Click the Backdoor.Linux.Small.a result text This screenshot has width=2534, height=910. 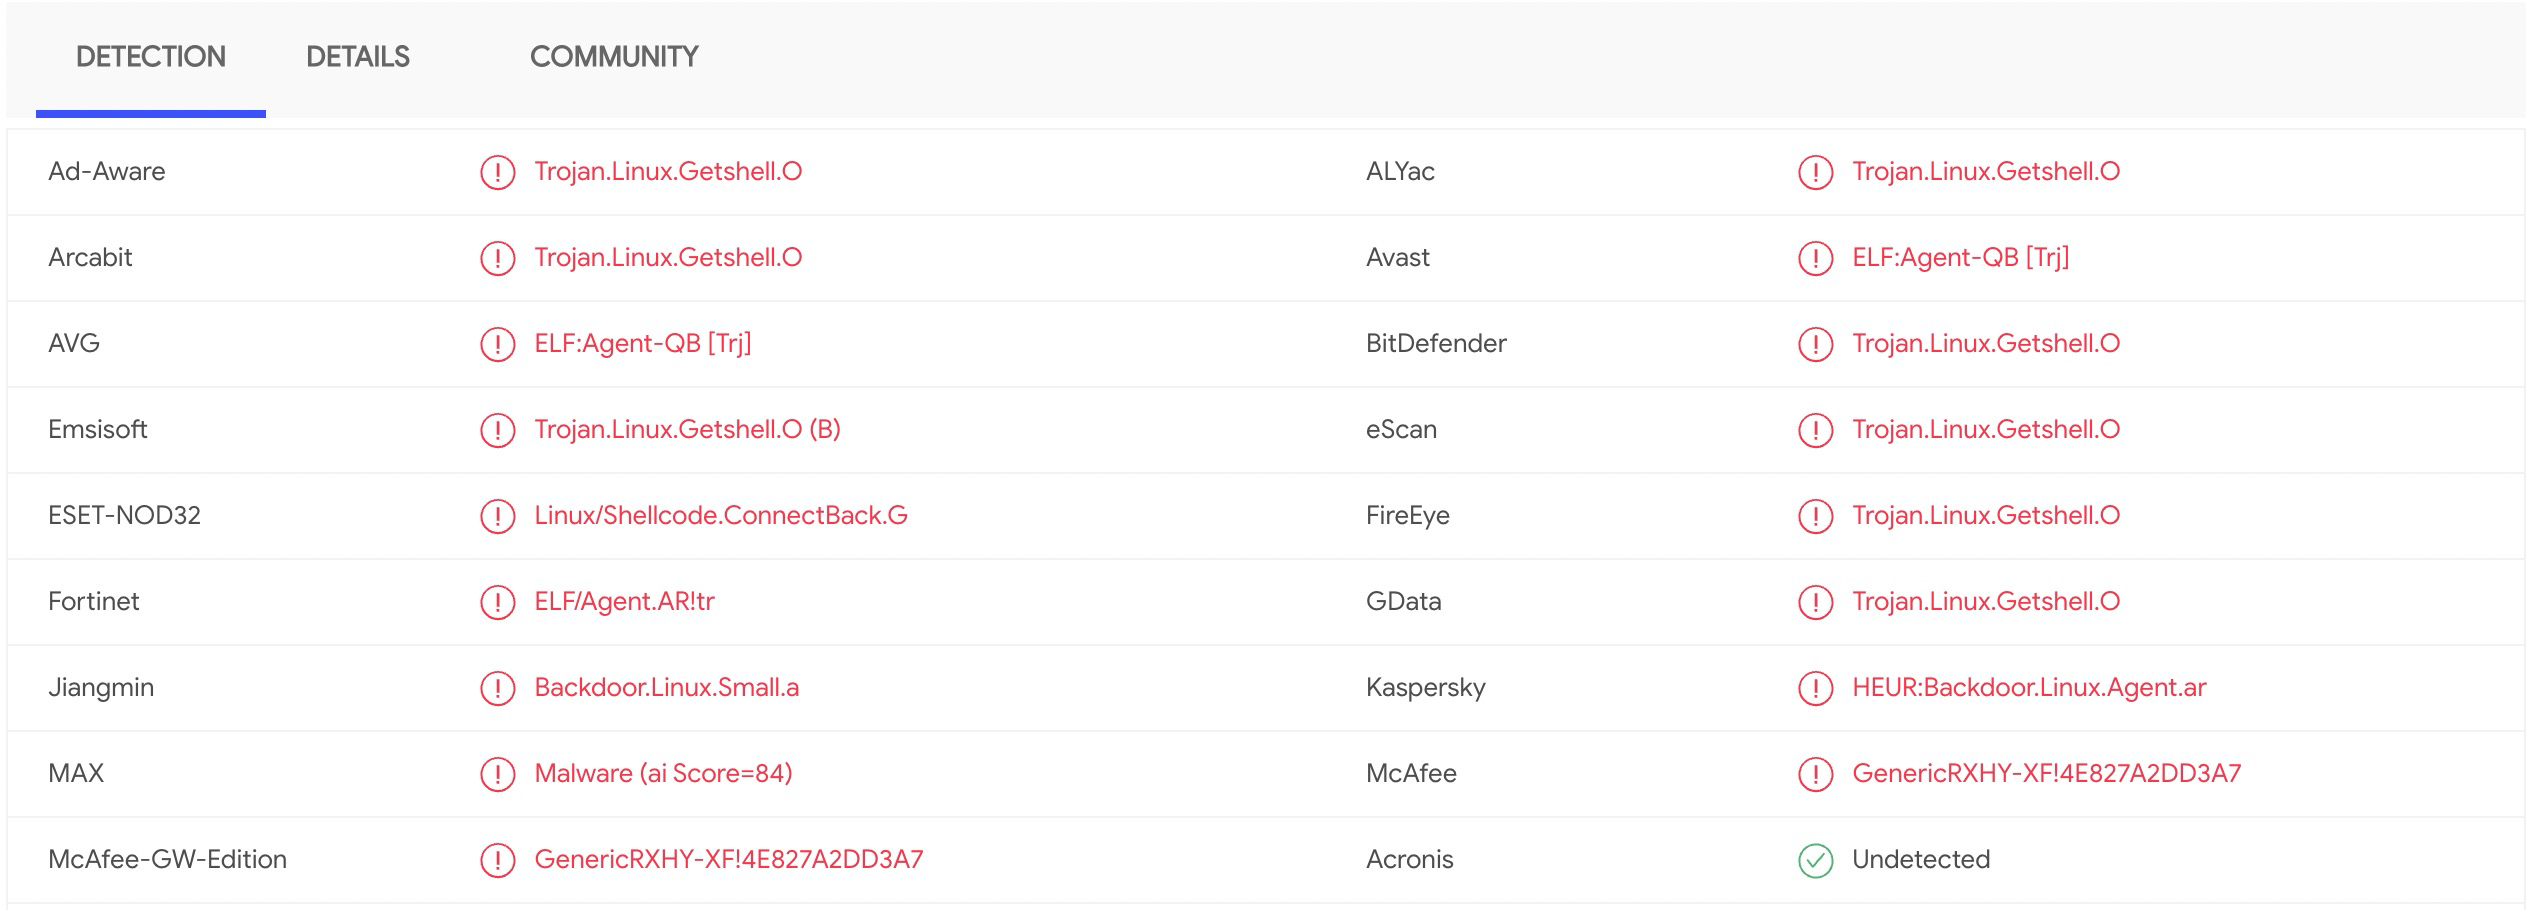(x=666, y=687)
